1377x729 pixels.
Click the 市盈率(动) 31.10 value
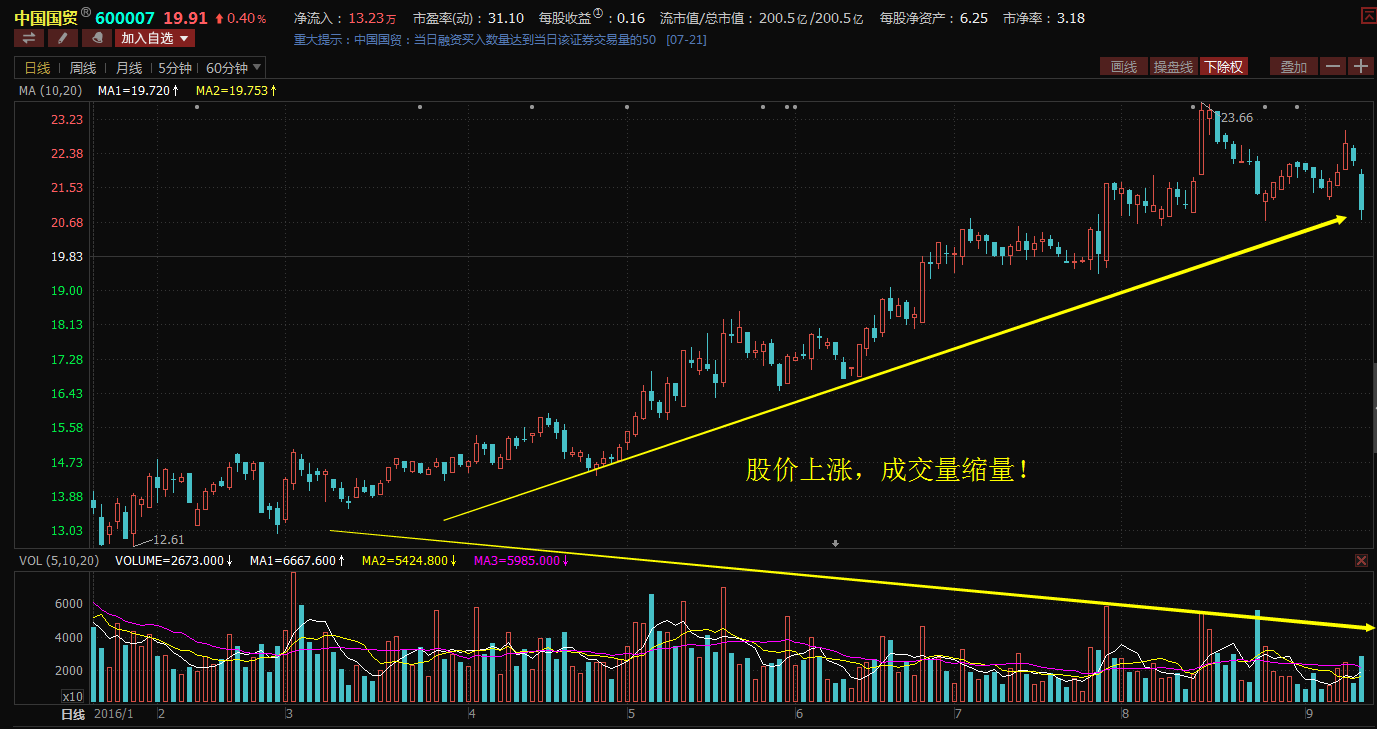(x=506, y=18)
